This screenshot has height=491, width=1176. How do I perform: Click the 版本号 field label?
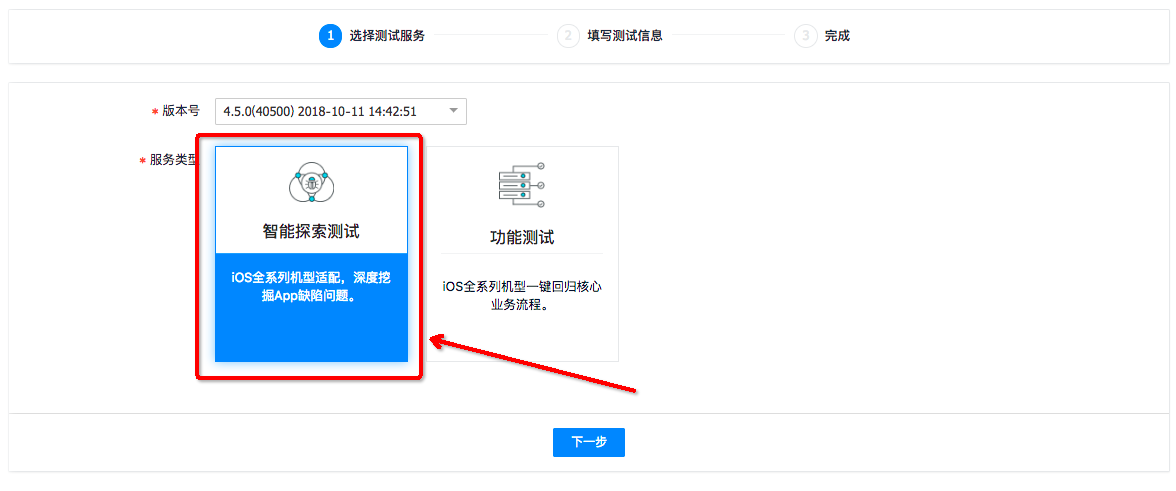182,111
